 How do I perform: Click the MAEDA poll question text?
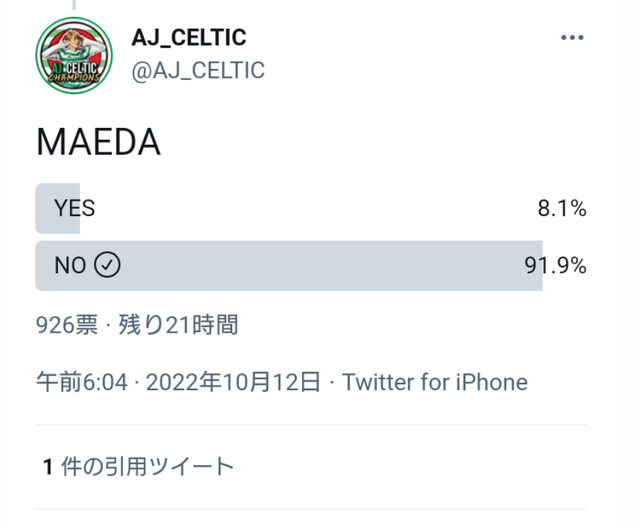click(x=98, y=142)
